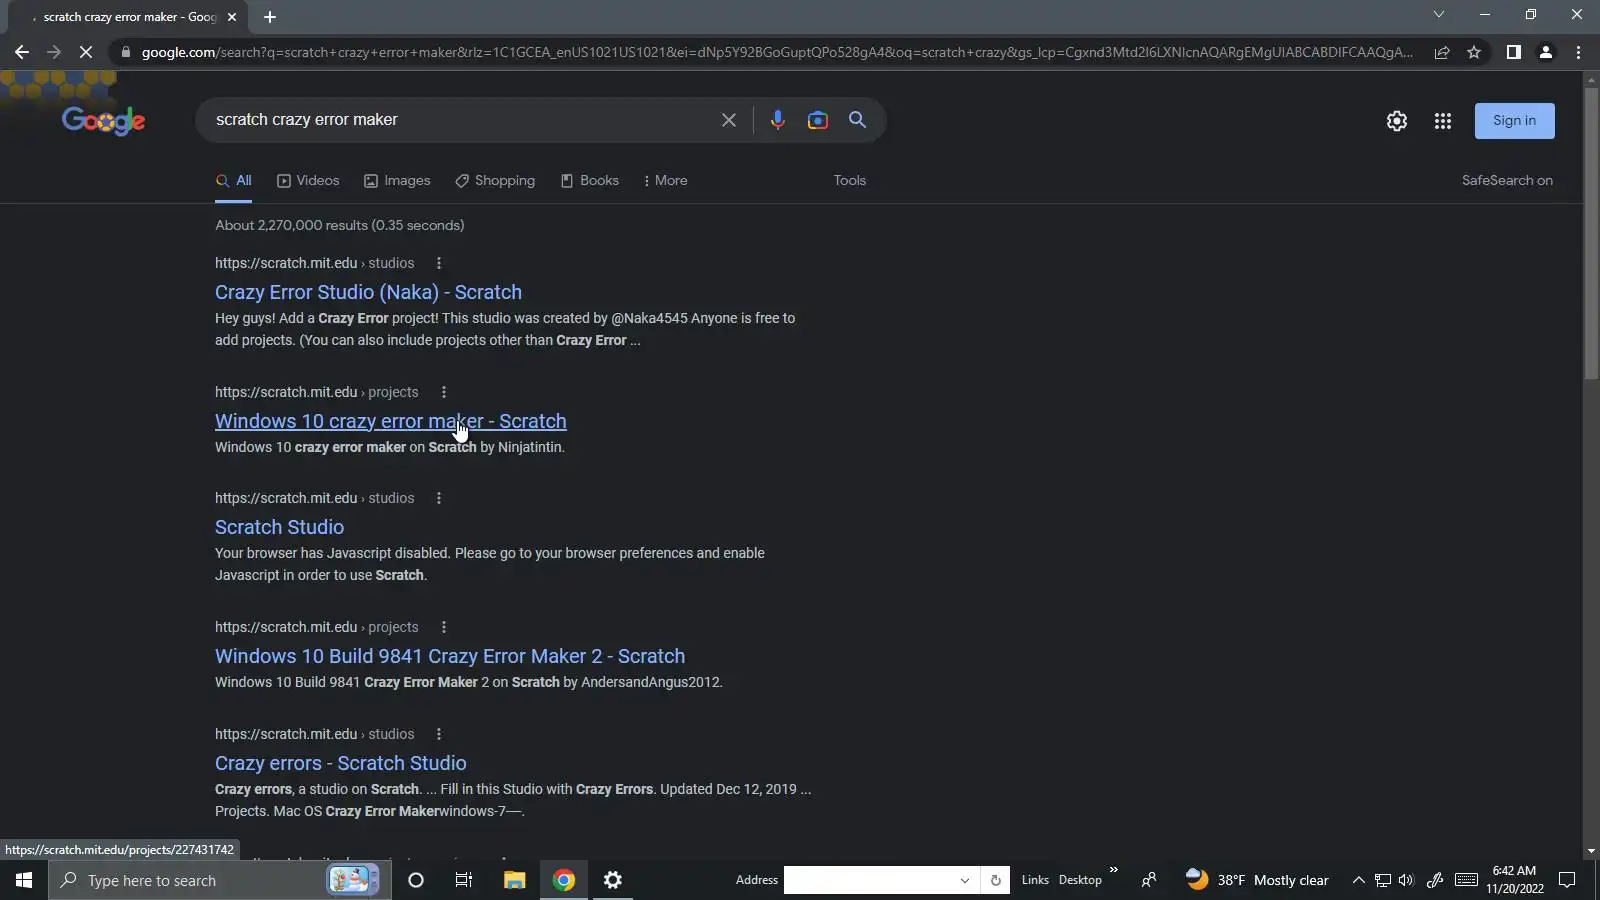Open Task View on the taskbar
Image resolution: width=1600 pixels, height=900 pixels.
coord(464,880)
